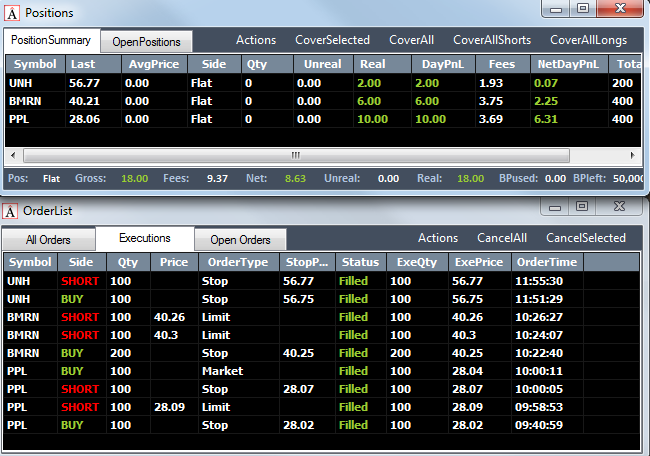Sort positions by the DayPnL column header
The height and width of the screenshot is (456, 650).
pyautogui.click(x=443, y=64)
